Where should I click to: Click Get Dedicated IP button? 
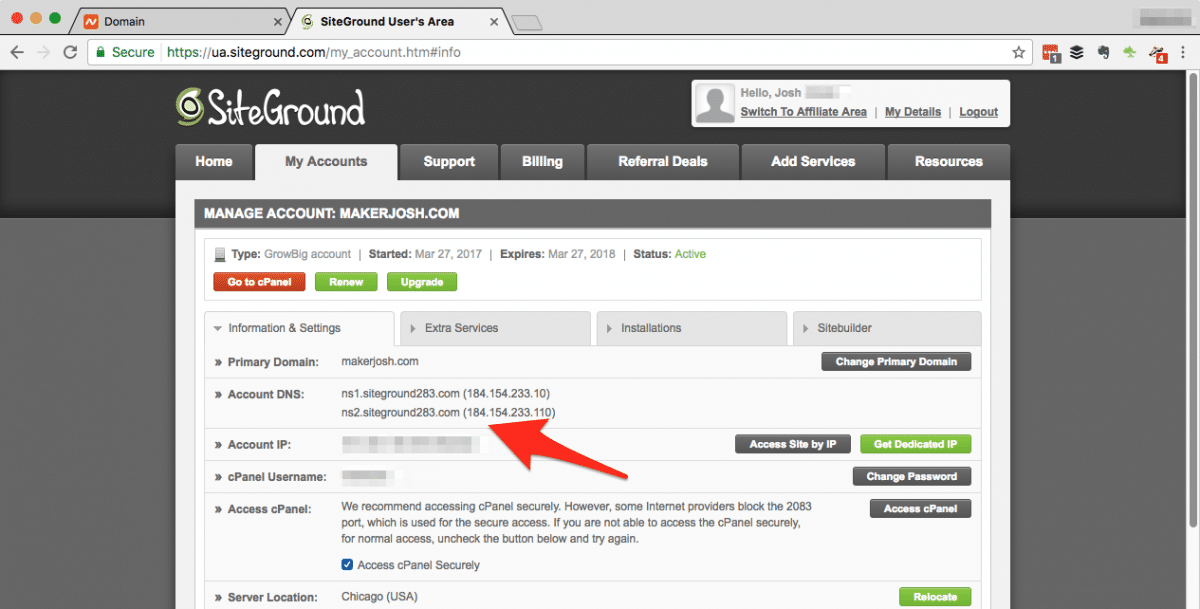pos(915,444)
